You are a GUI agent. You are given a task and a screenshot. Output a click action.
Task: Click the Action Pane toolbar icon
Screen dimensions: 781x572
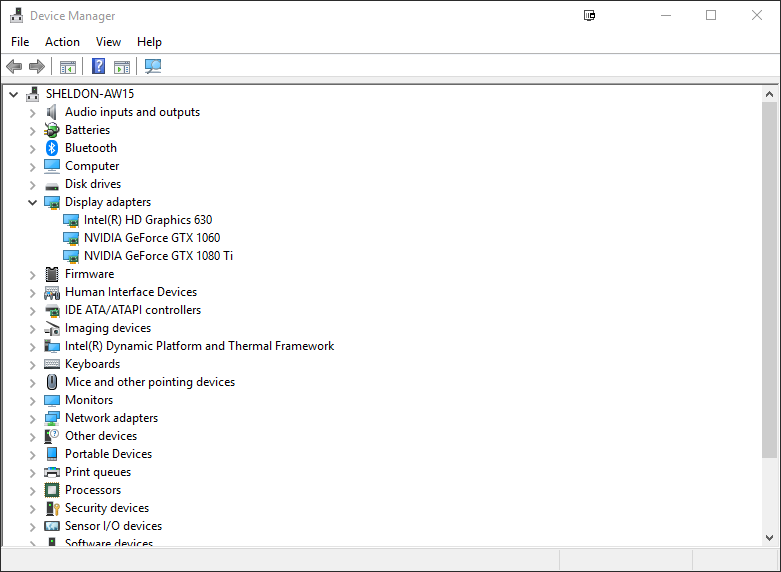[122, 66]
